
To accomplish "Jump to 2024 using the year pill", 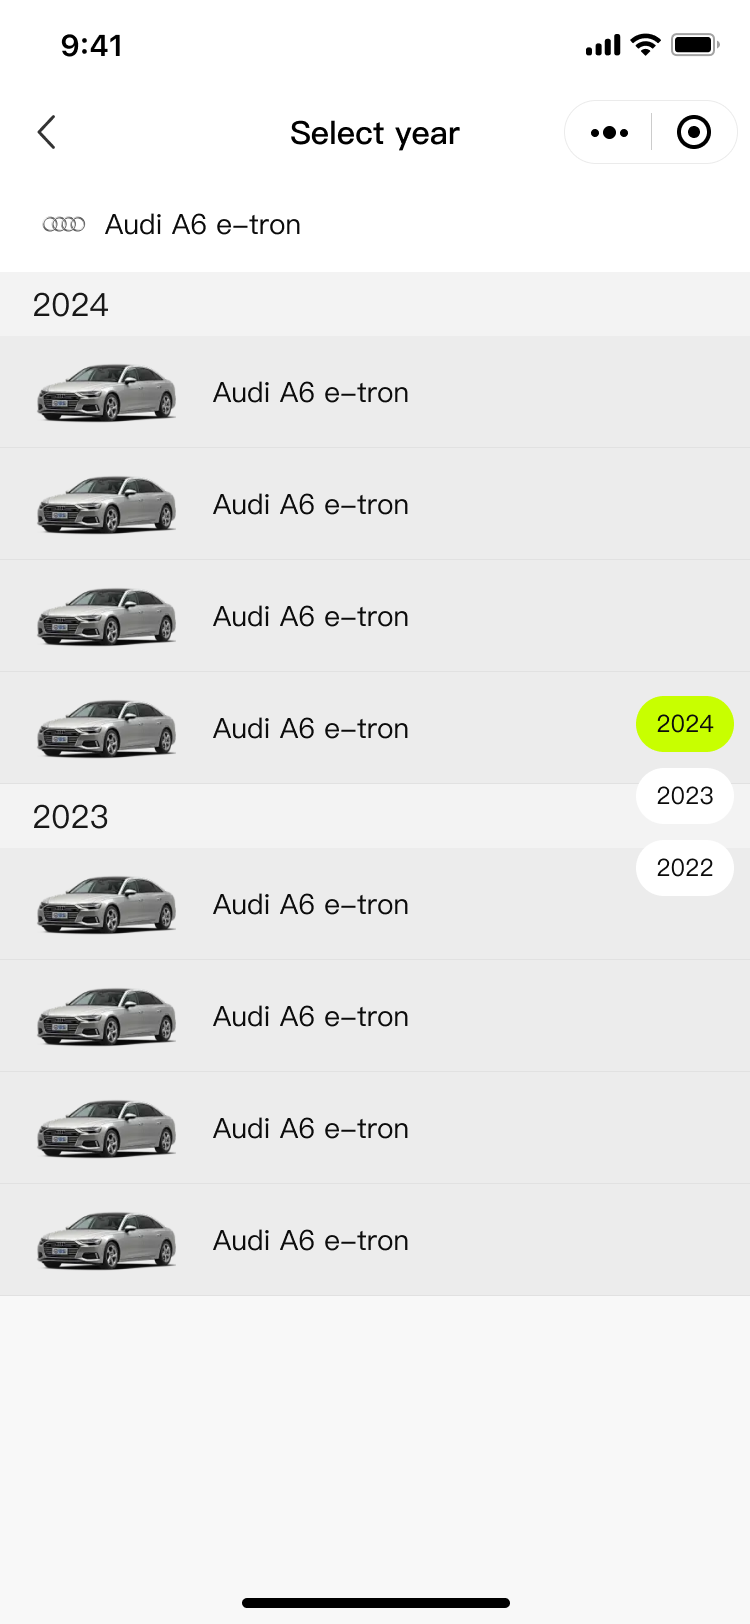I will (685, 724).
